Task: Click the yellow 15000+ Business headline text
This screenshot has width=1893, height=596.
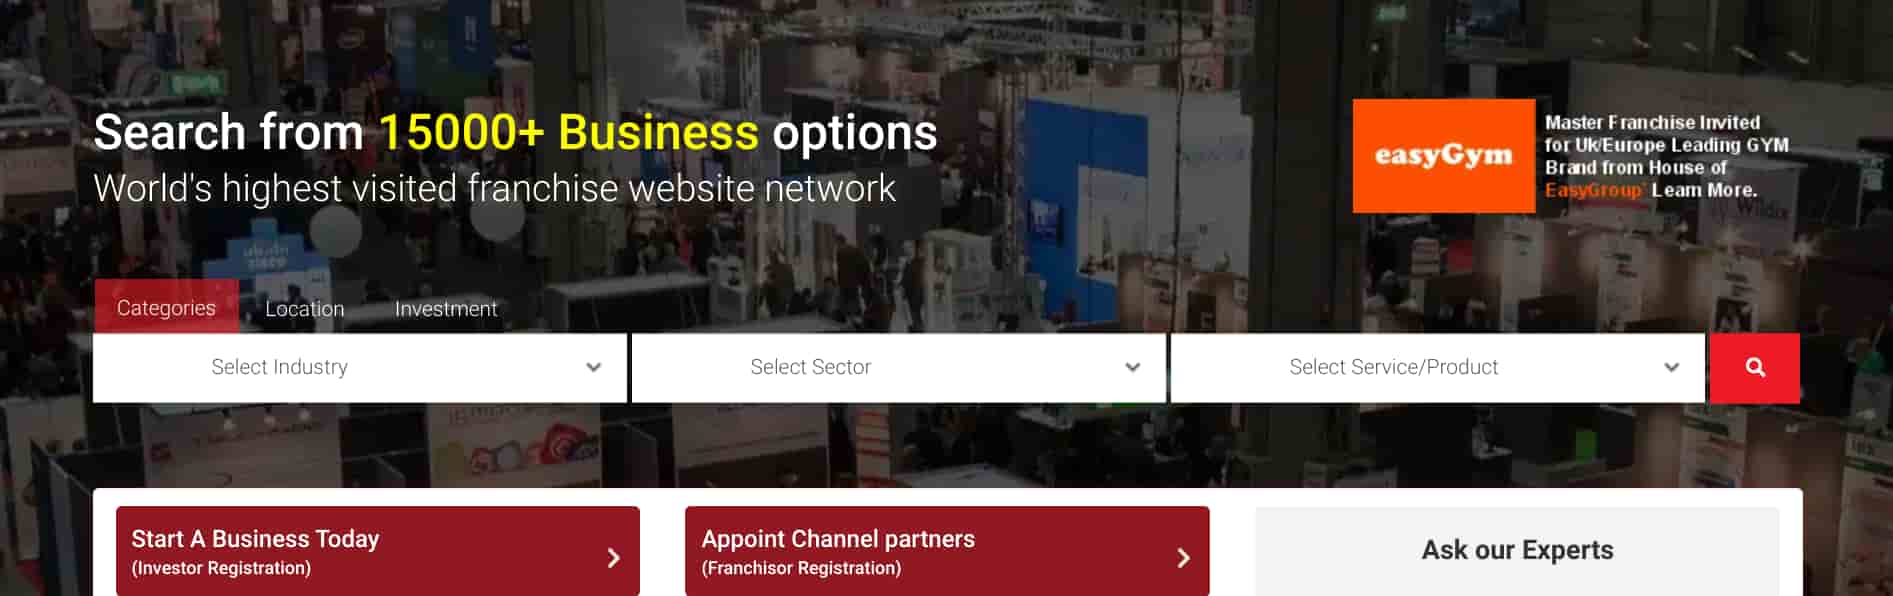Action: click(568, 132)
